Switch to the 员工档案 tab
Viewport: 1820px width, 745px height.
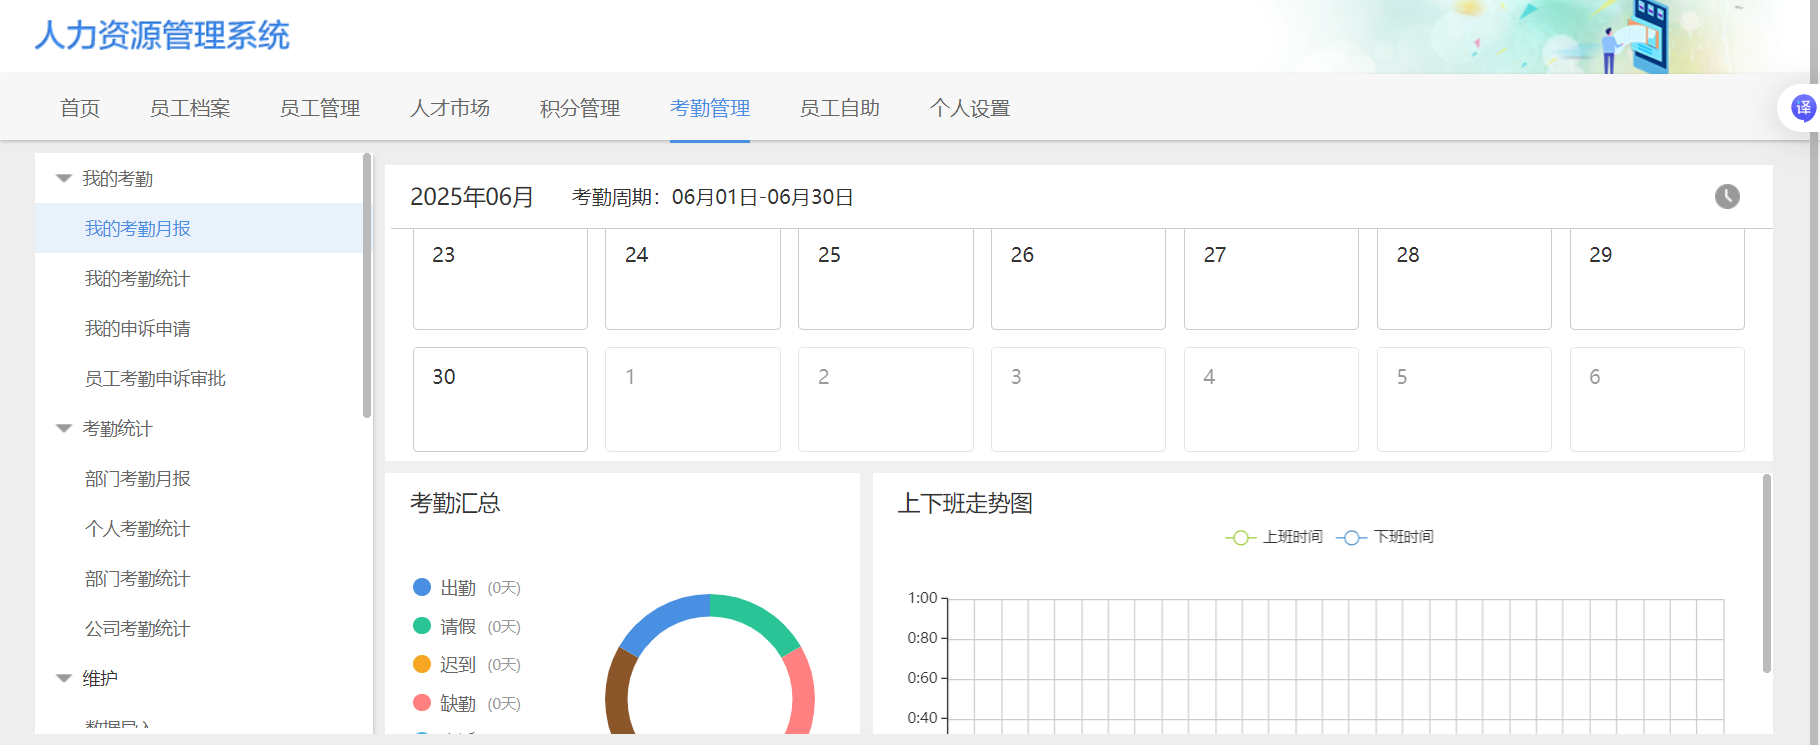tap(190, 108)
